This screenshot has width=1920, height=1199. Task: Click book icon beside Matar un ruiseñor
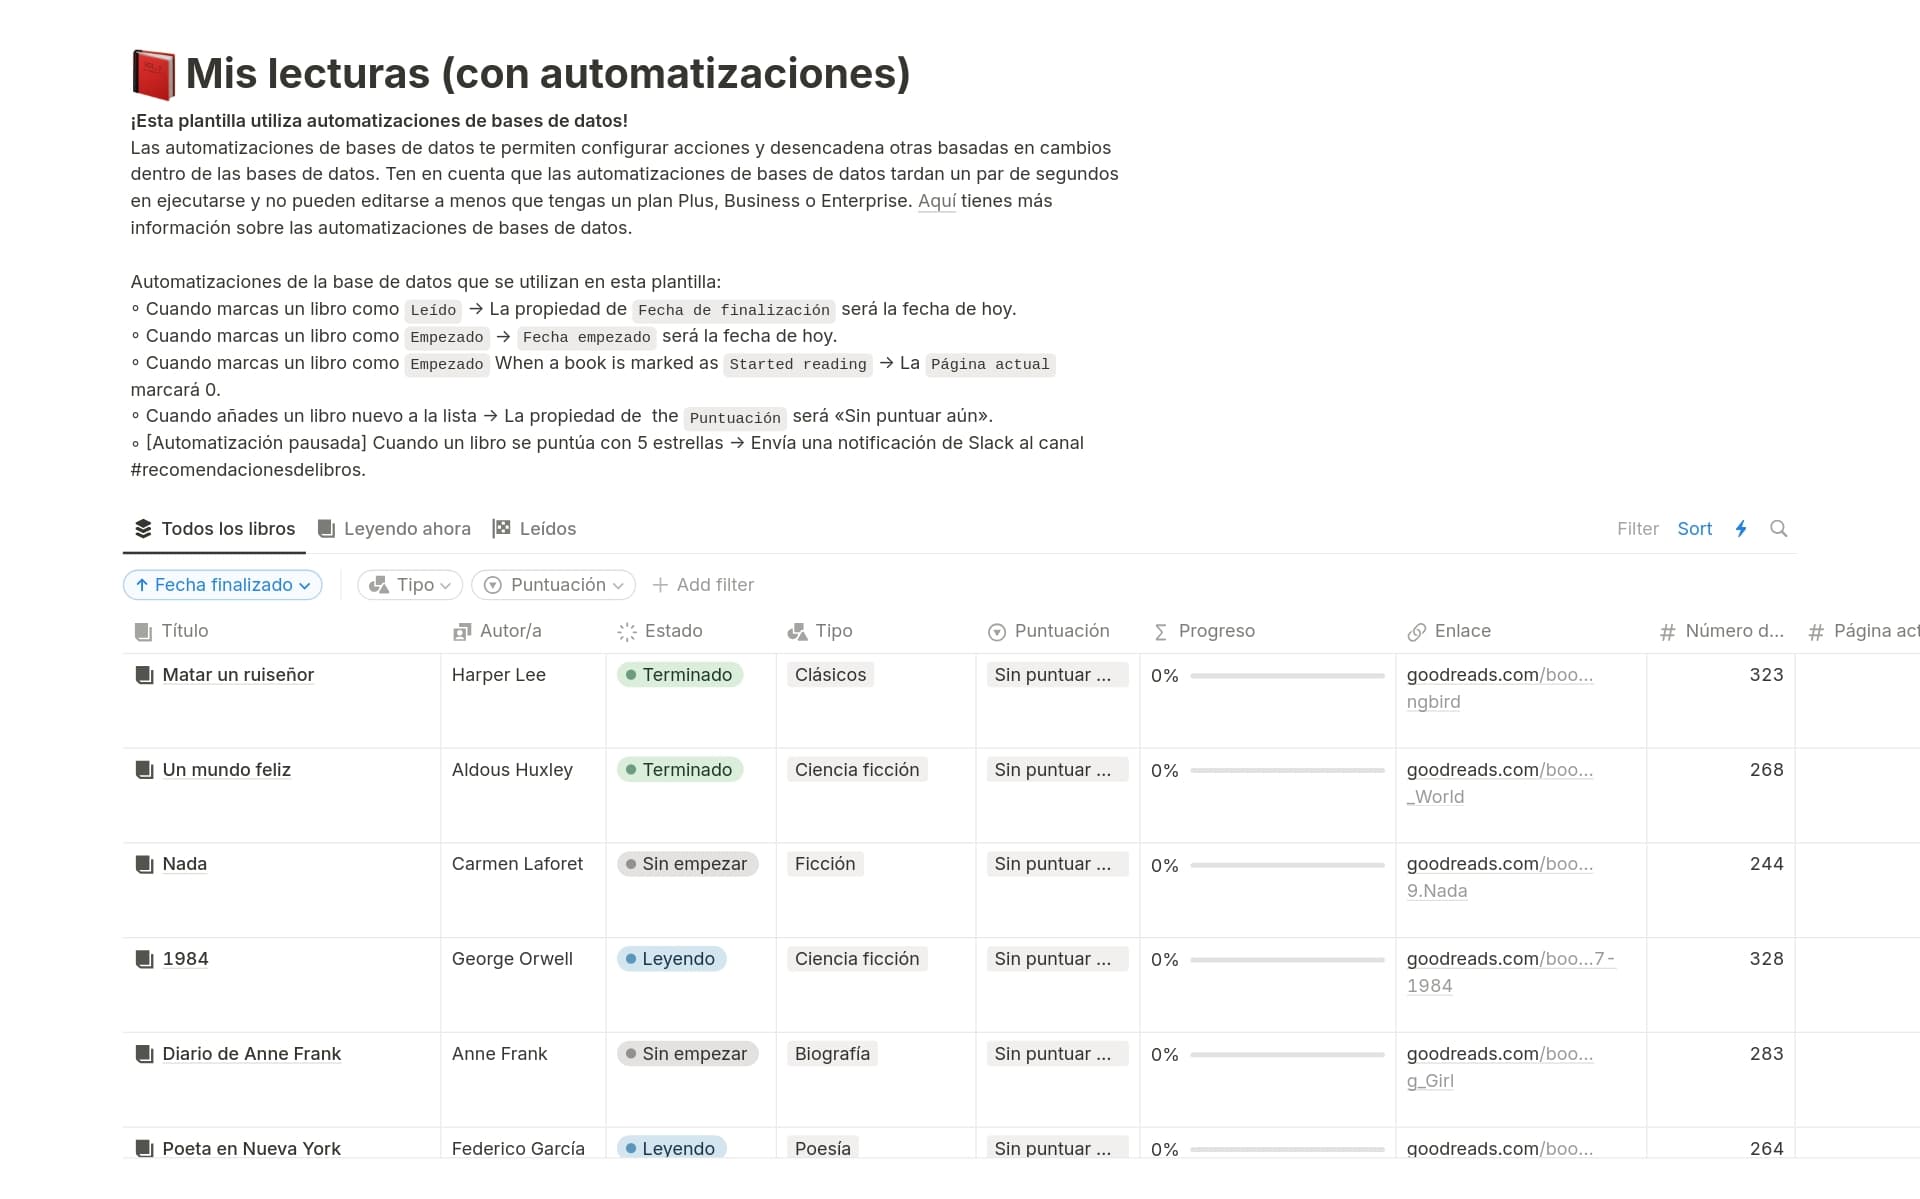pos(144,675)
